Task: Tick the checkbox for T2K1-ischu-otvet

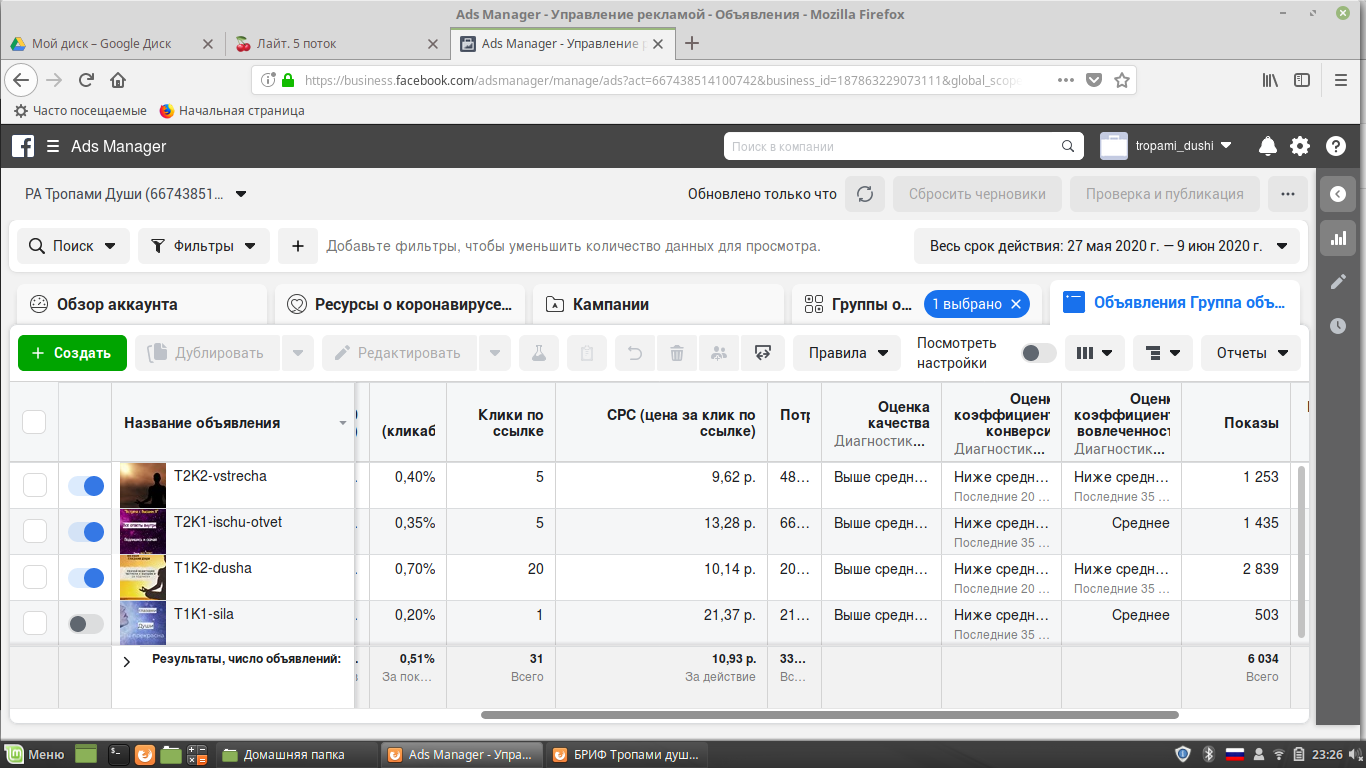Action: [35, 531]
